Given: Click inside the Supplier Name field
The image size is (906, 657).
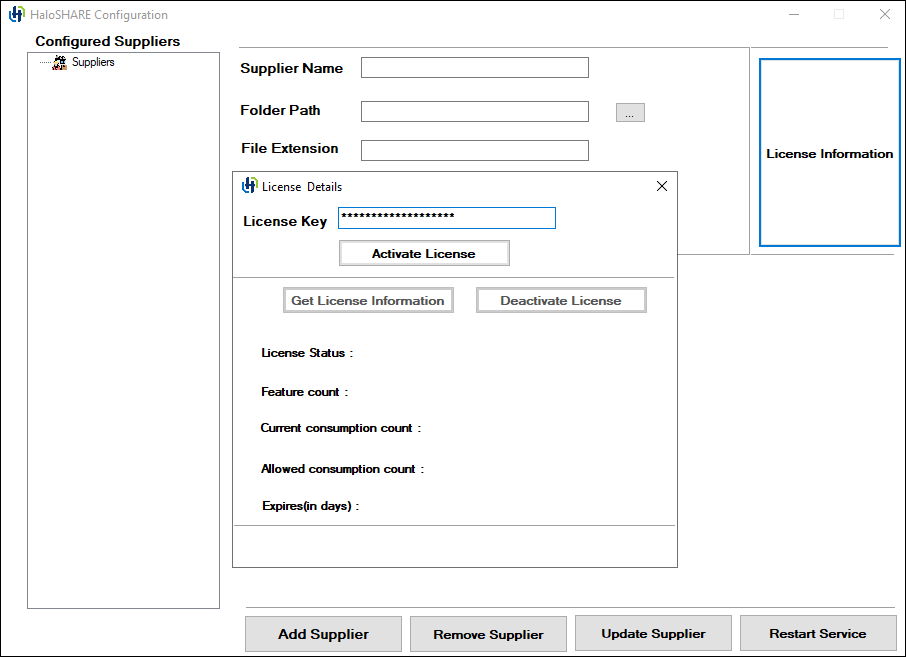Looking at the screenshot, I should click(474, 67).
